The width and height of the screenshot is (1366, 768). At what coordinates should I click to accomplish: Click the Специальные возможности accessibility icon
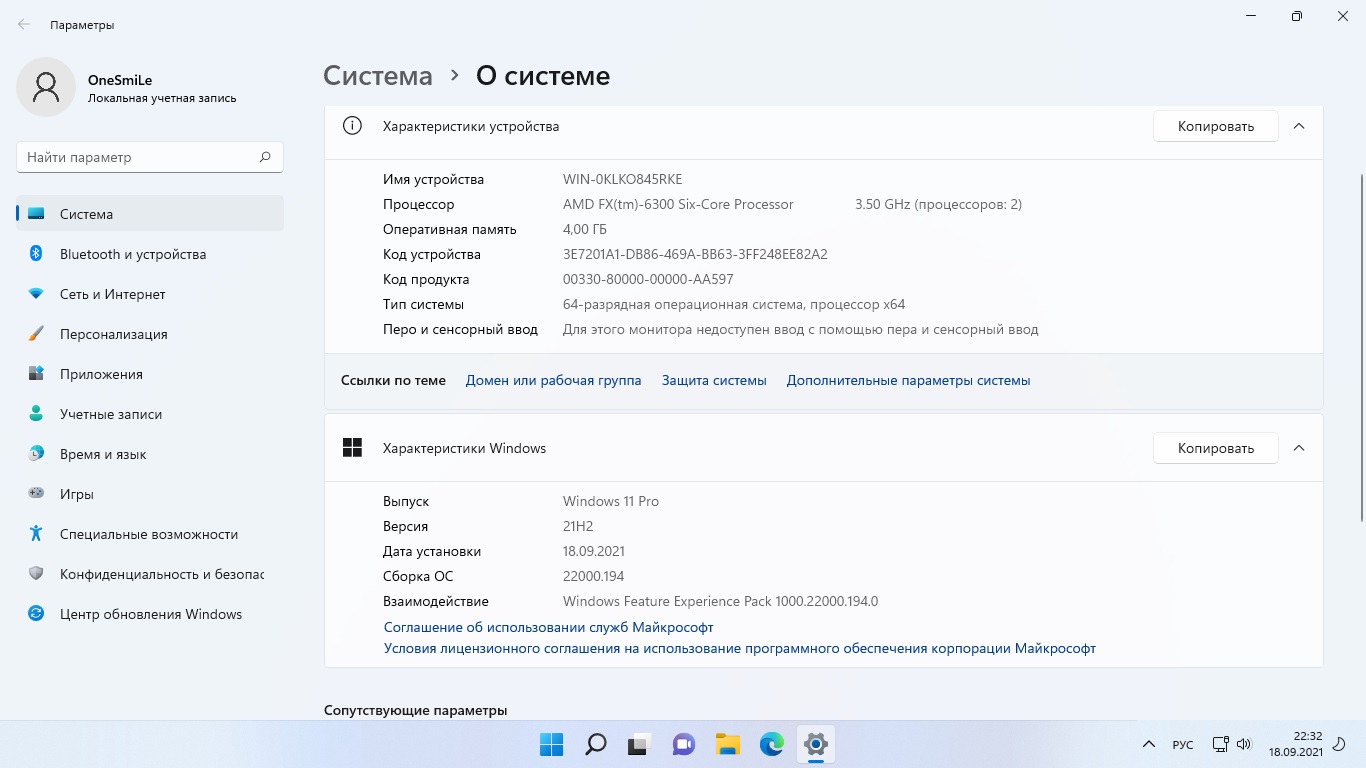point(36,534)
